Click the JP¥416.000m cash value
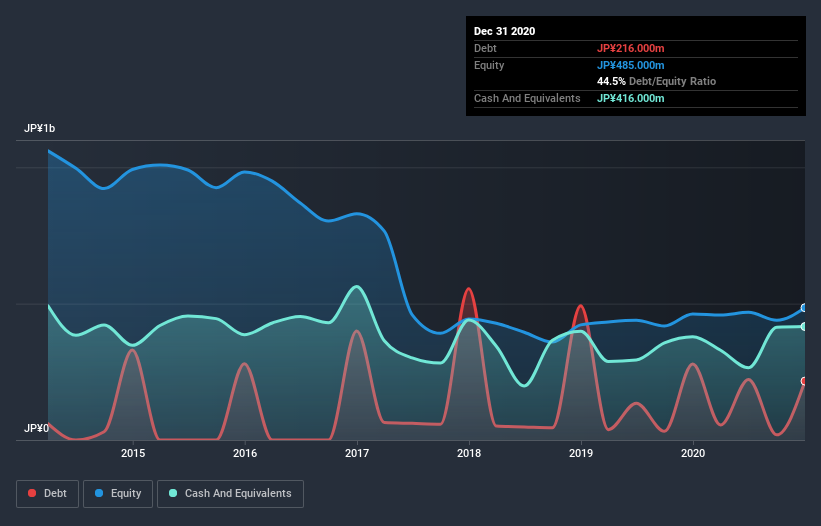Viewport: 821px width, 526px height. [x=630, y=98]
